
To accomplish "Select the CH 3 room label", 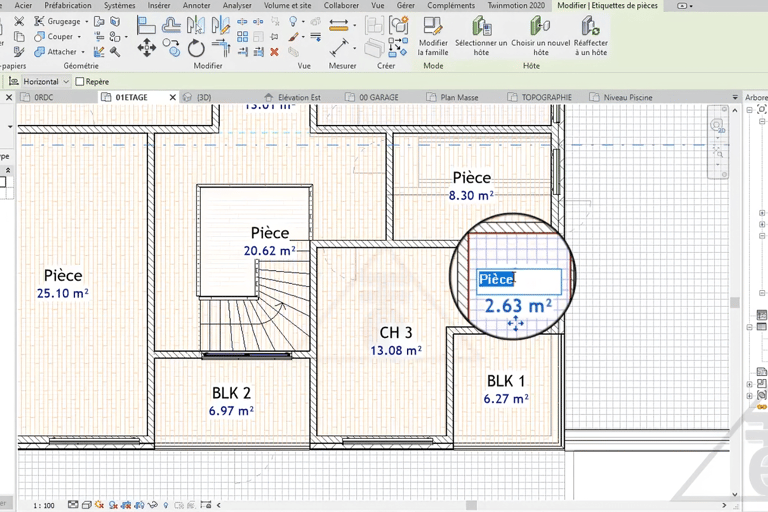I will [x=396, y=333].
